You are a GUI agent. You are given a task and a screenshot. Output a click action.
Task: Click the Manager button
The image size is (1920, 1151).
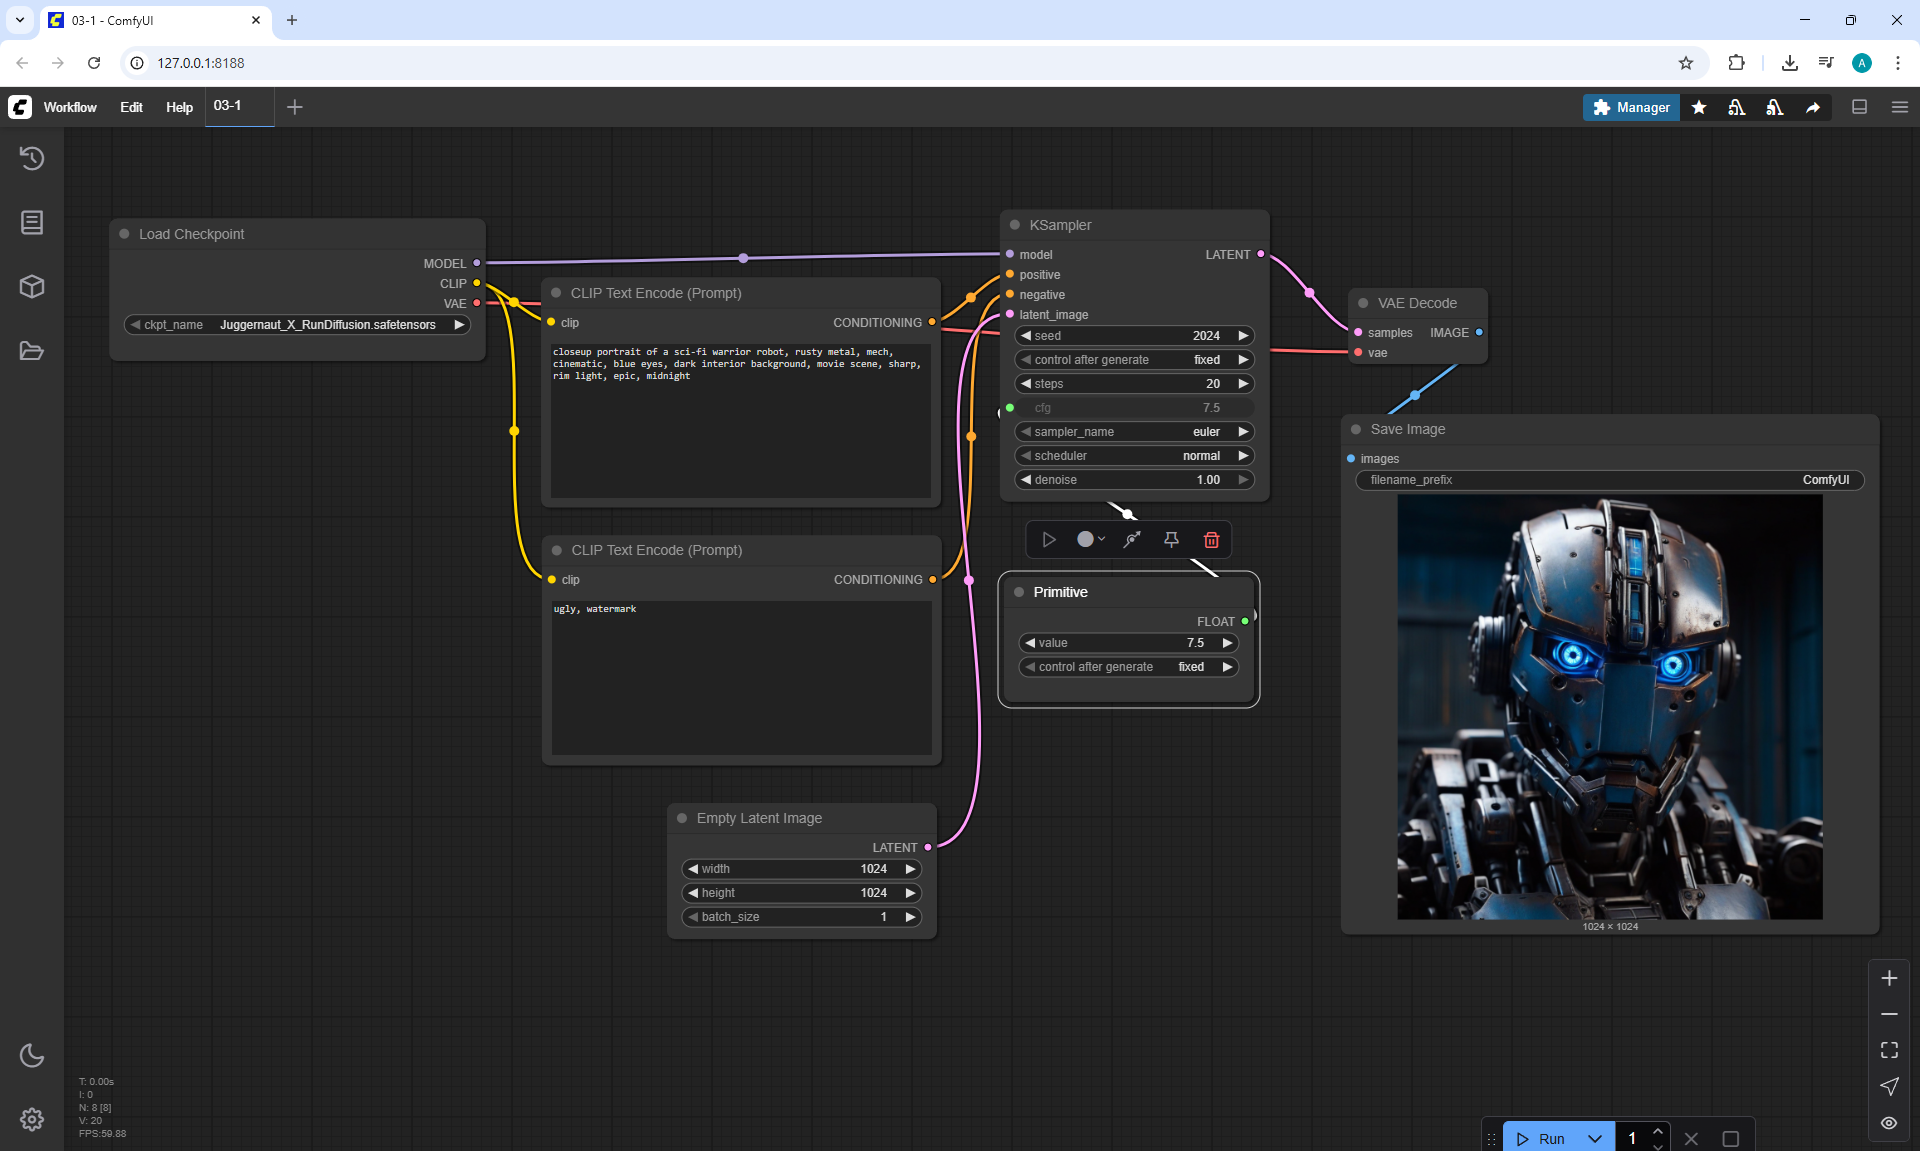point(1631,107)
